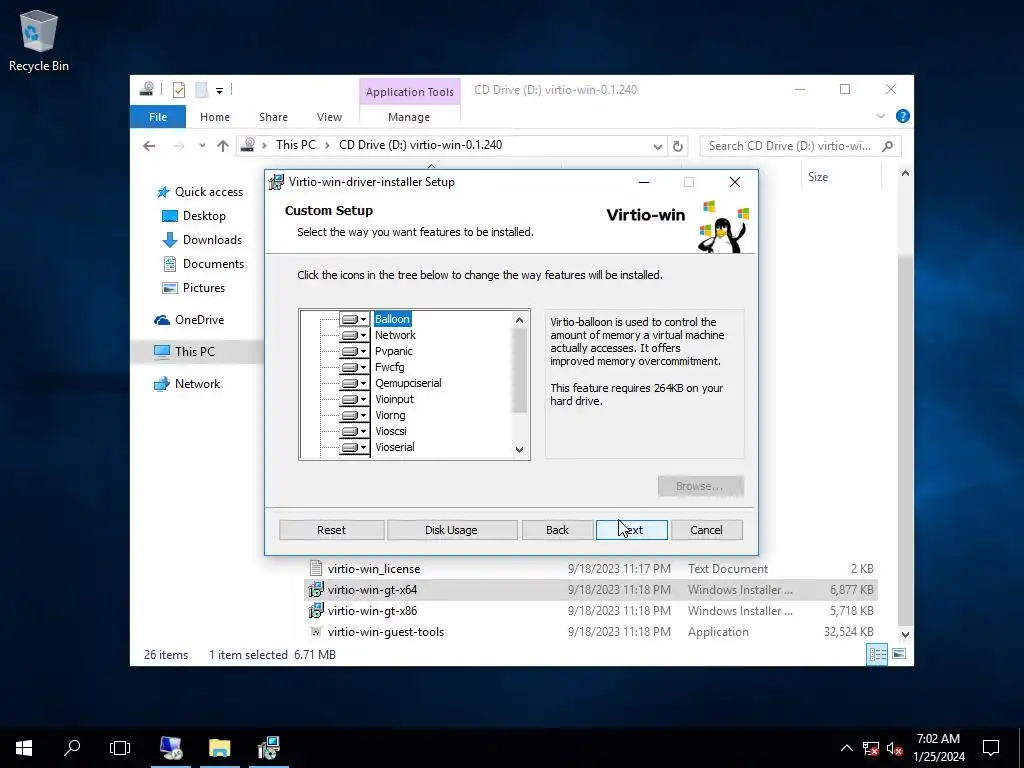Image resolution: width=1024 pixels, height=768 pixels.
Task: Open Recycle Bin on the desktop
Action: click(x=39, y=40)
